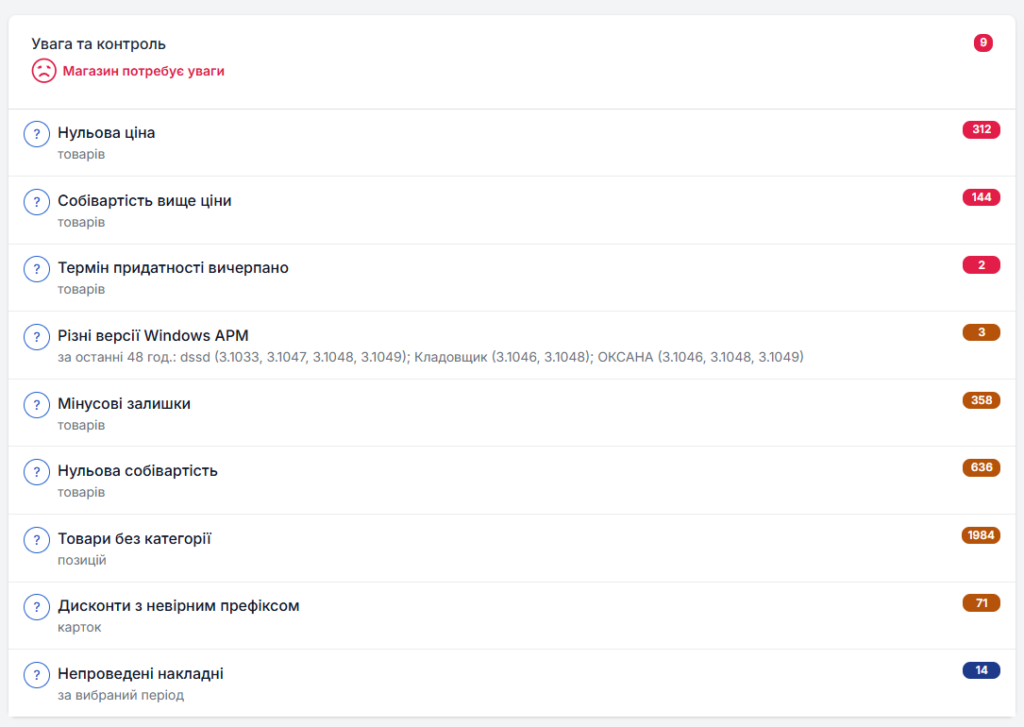Show help for Товари без категорії
The image size is (1024, 727).
(37, 540)
